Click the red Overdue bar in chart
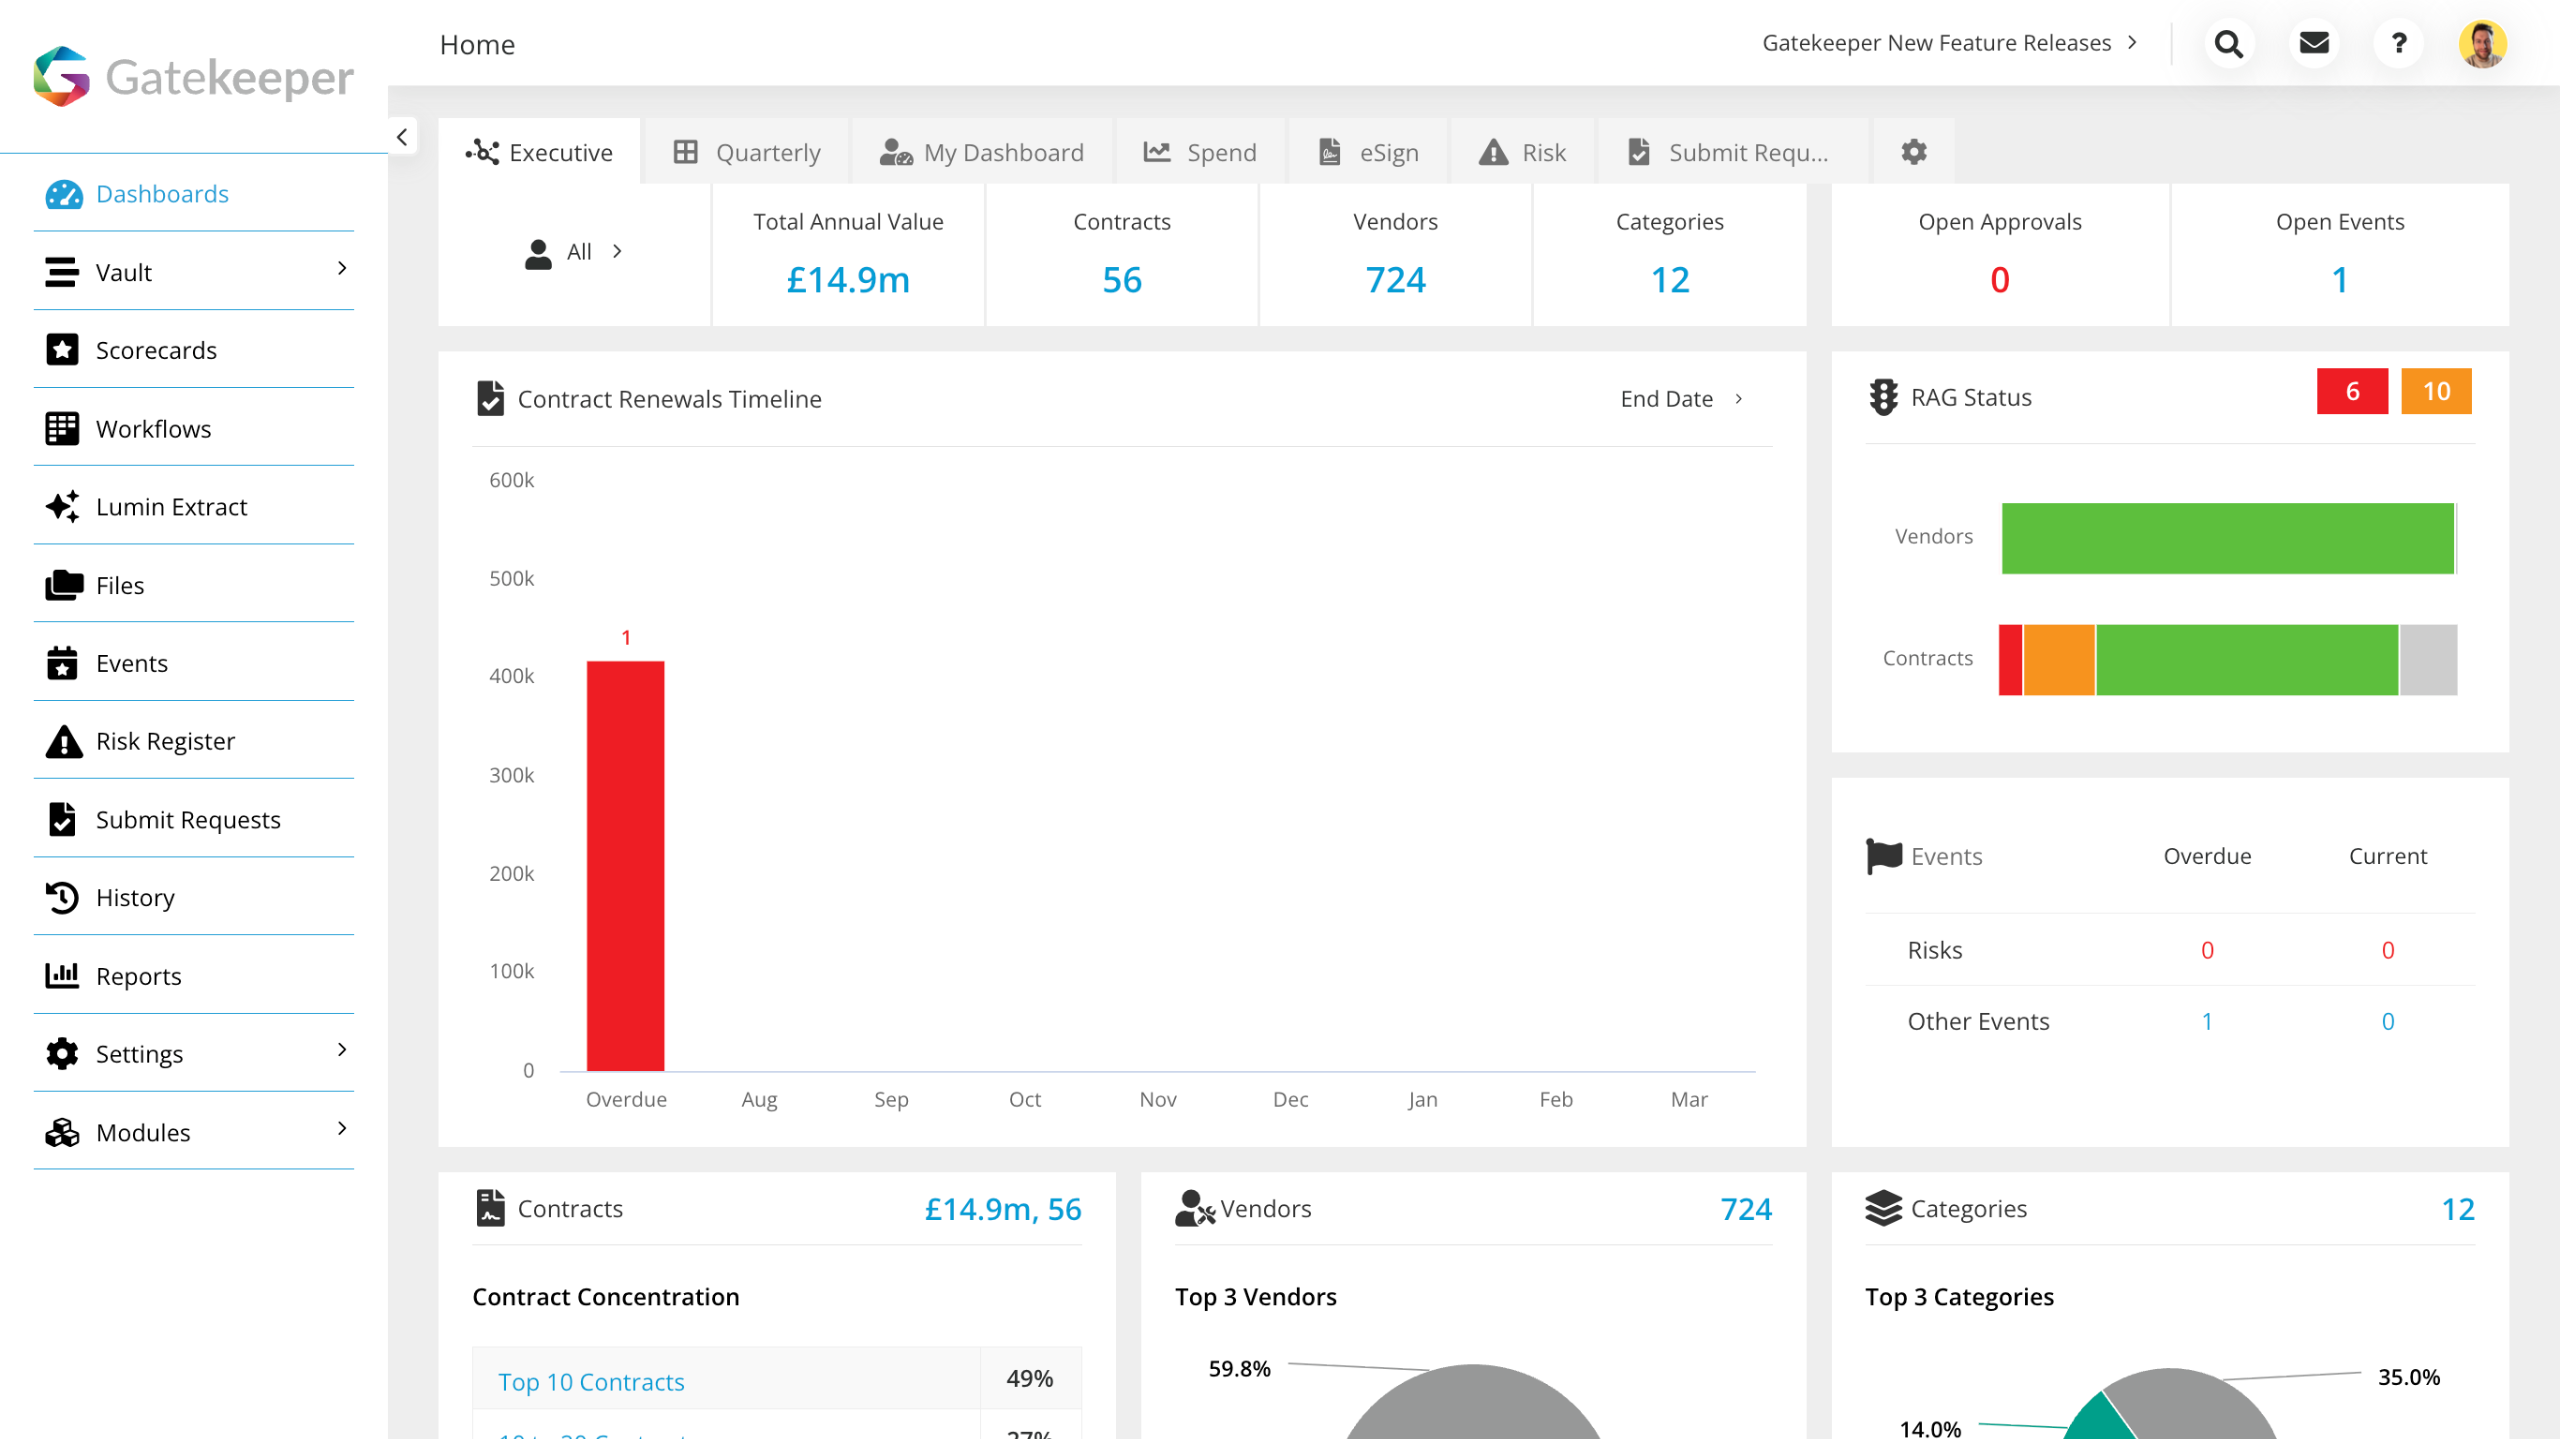 tap(625, 865)
